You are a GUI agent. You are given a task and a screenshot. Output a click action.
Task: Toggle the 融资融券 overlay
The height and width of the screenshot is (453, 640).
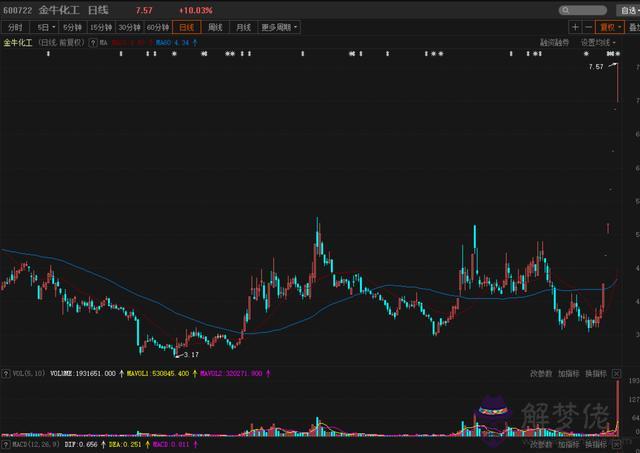[554, 43]
